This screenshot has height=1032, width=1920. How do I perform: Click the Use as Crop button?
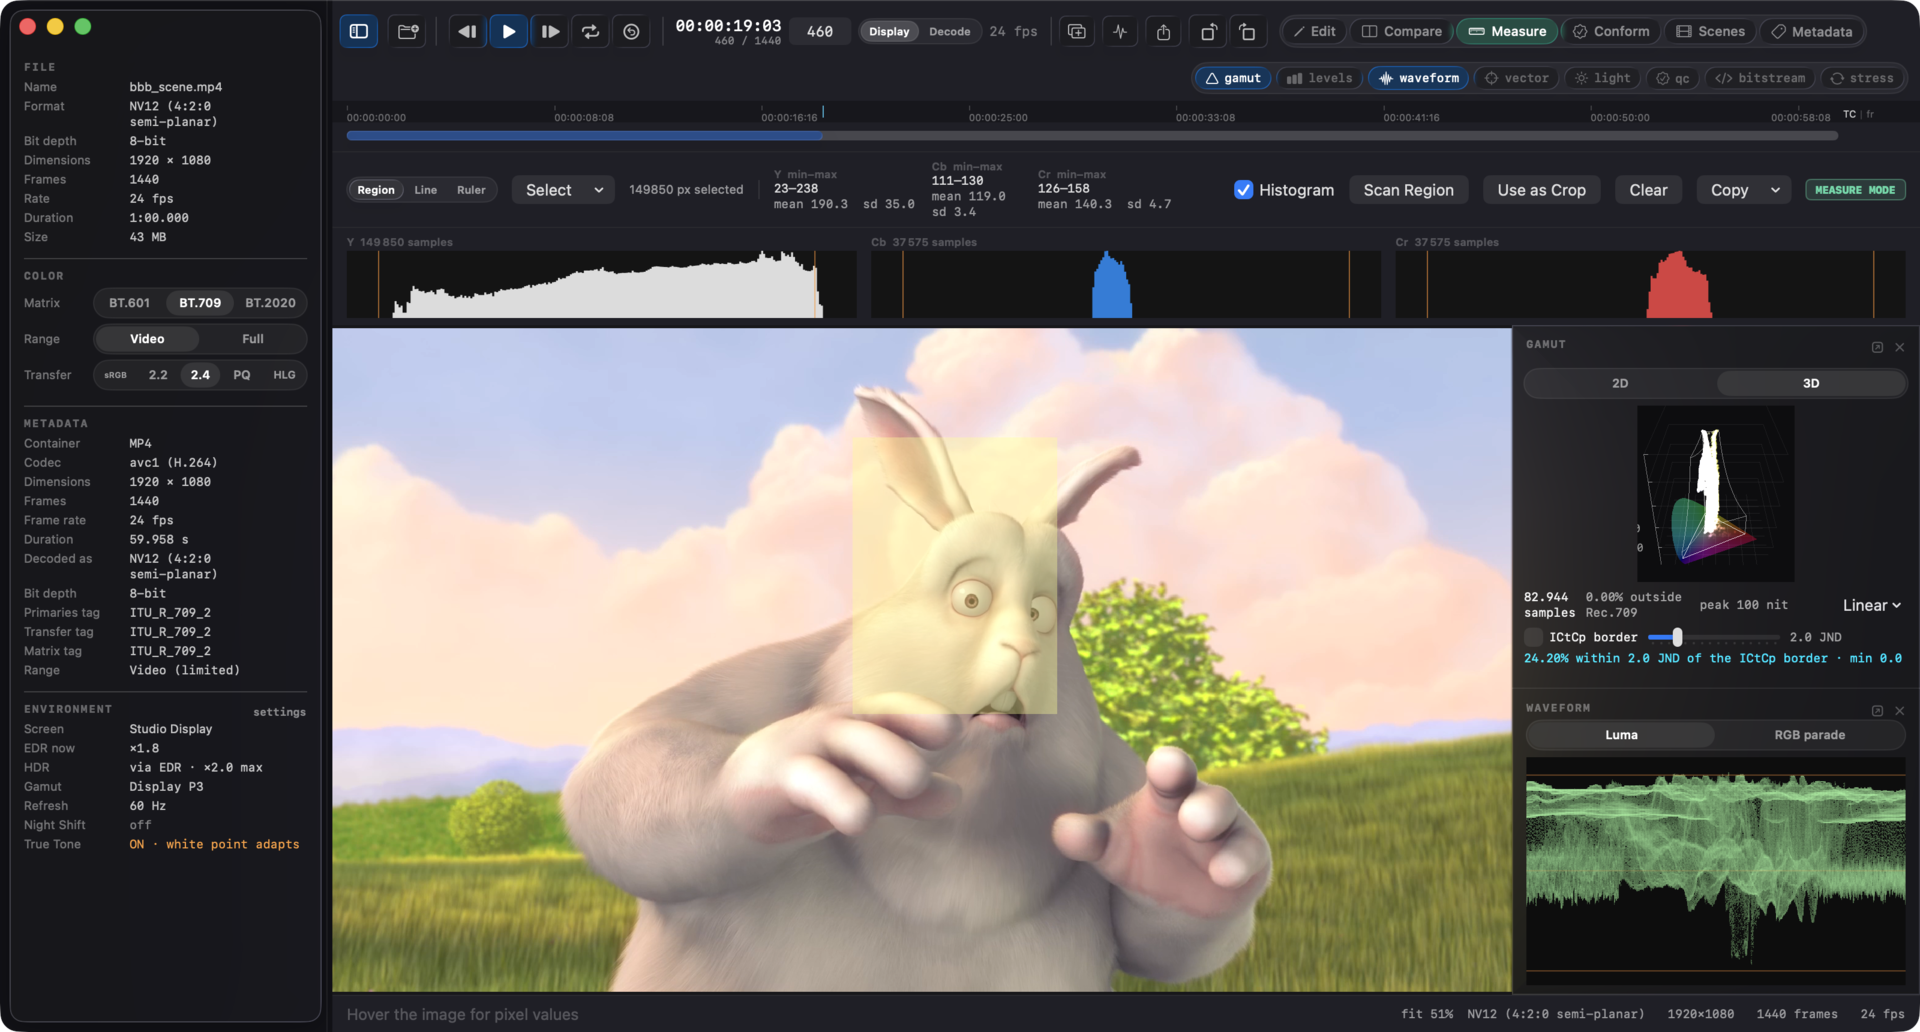[1541, 190]
